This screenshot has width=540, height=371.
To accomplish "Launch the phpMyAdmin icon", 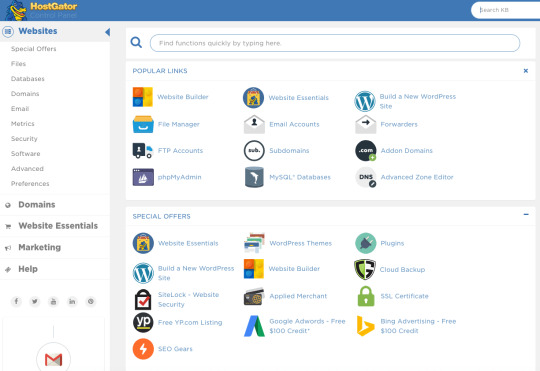I will (143, 177).
